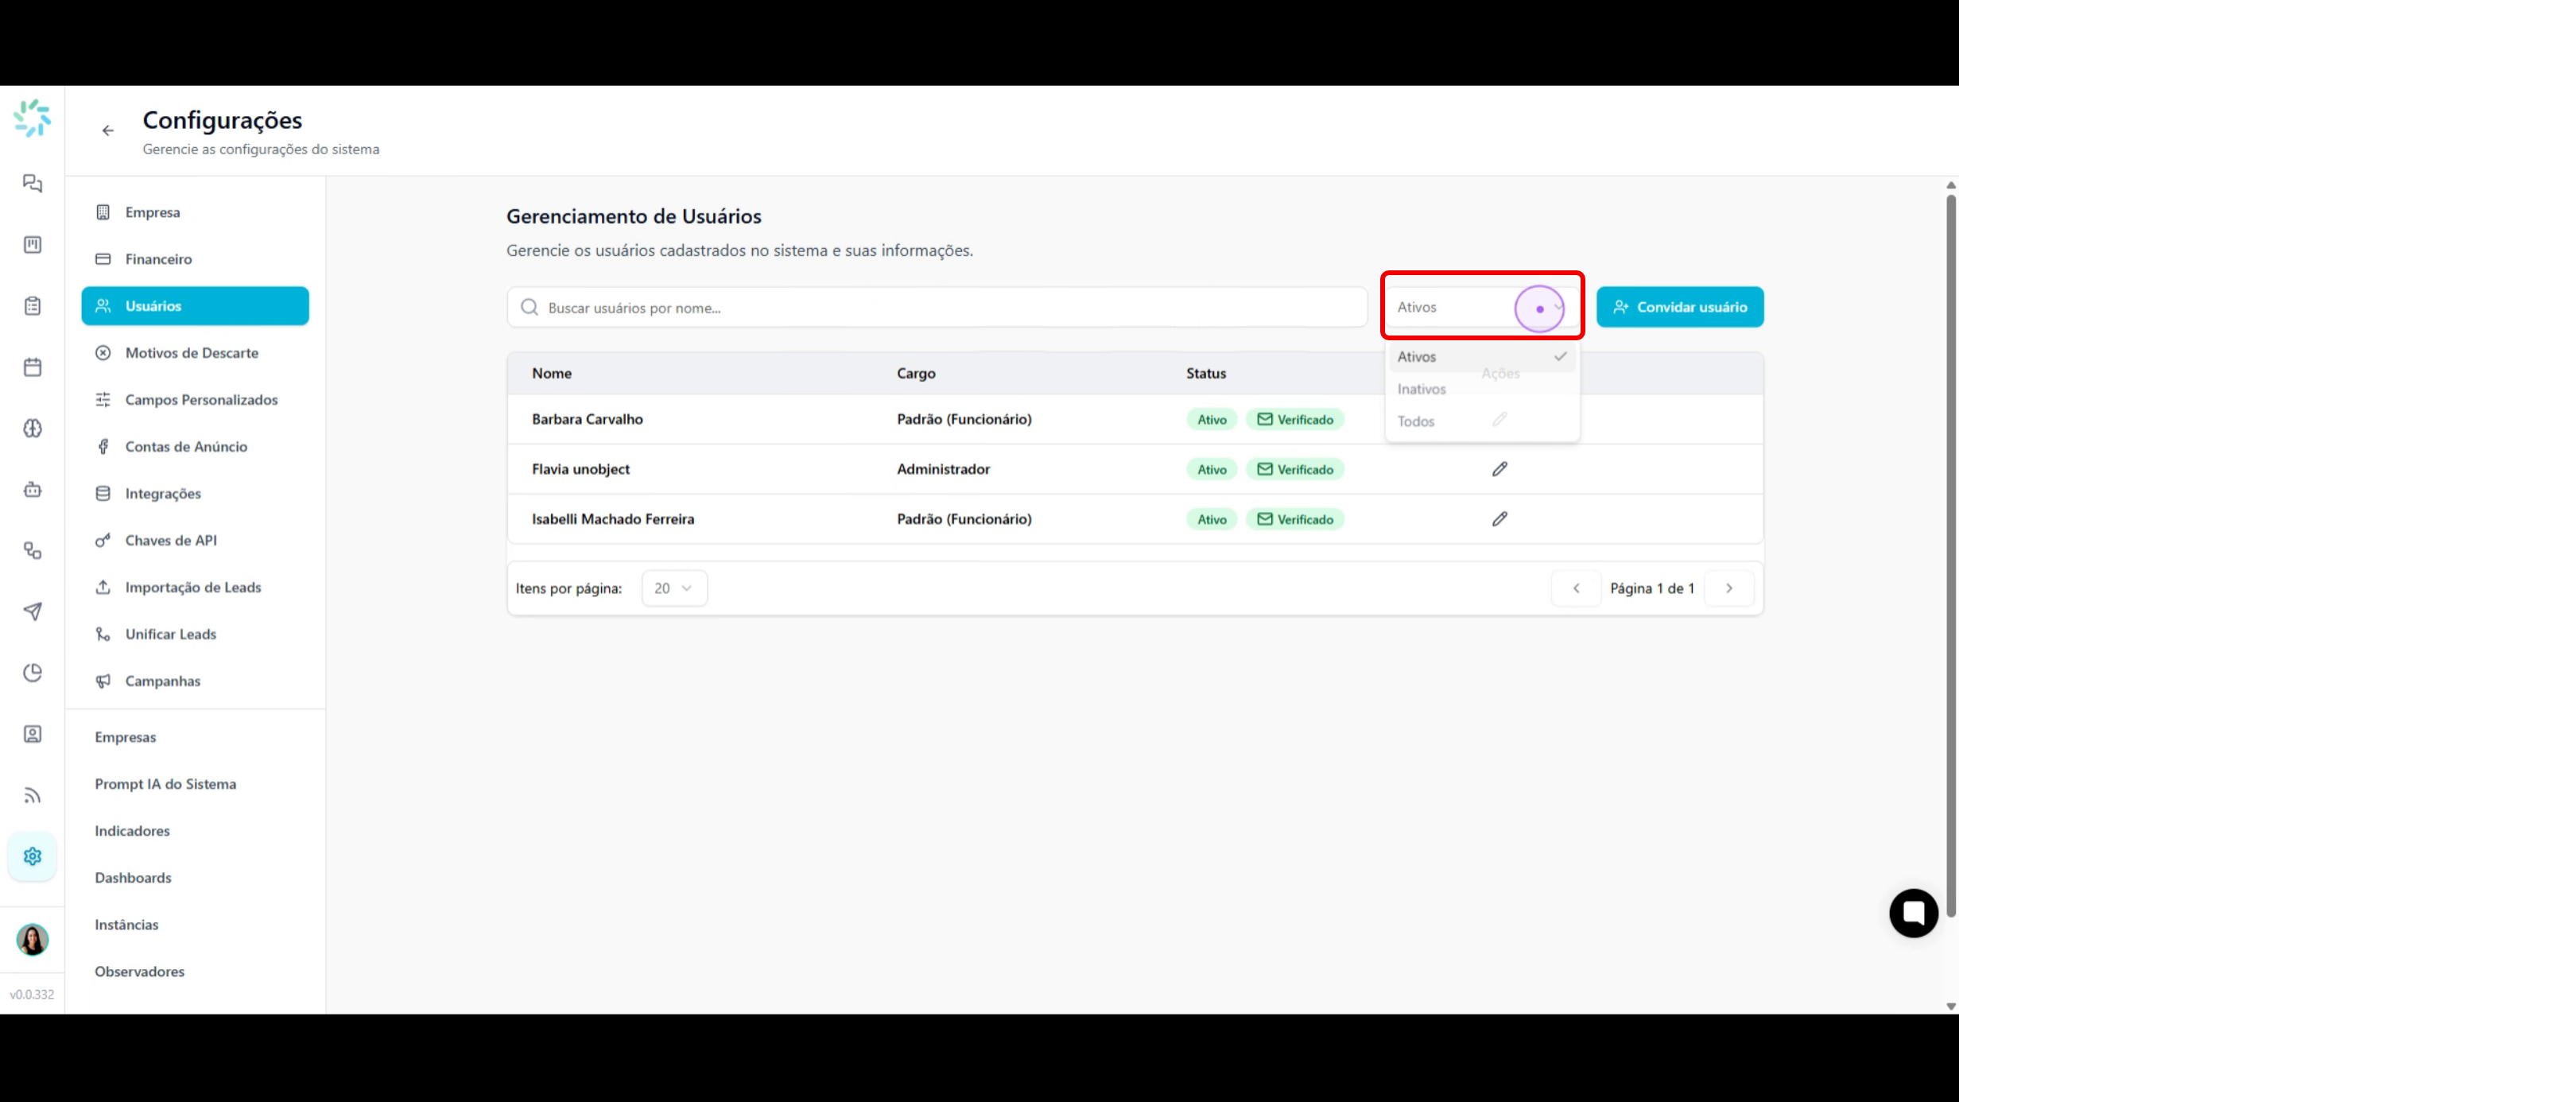The width and height of the screenshot is (2576, 1102).
Task: Edit Flavia unobject with pencil icon
Action: pos(1499,469)
